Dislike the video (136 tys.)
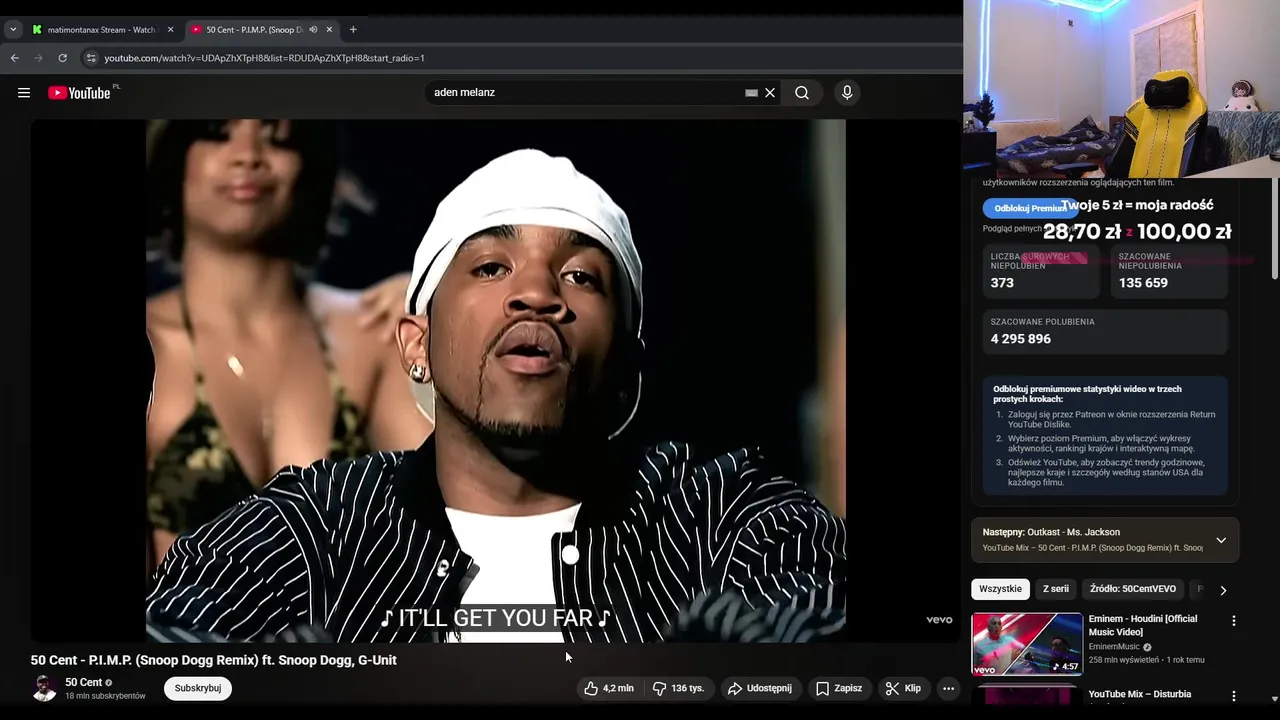The image size is (1280, 720). 678,688
